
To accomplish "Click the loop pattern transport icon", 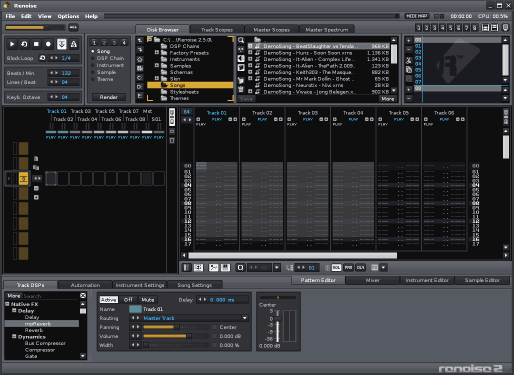I will [24, 44].
